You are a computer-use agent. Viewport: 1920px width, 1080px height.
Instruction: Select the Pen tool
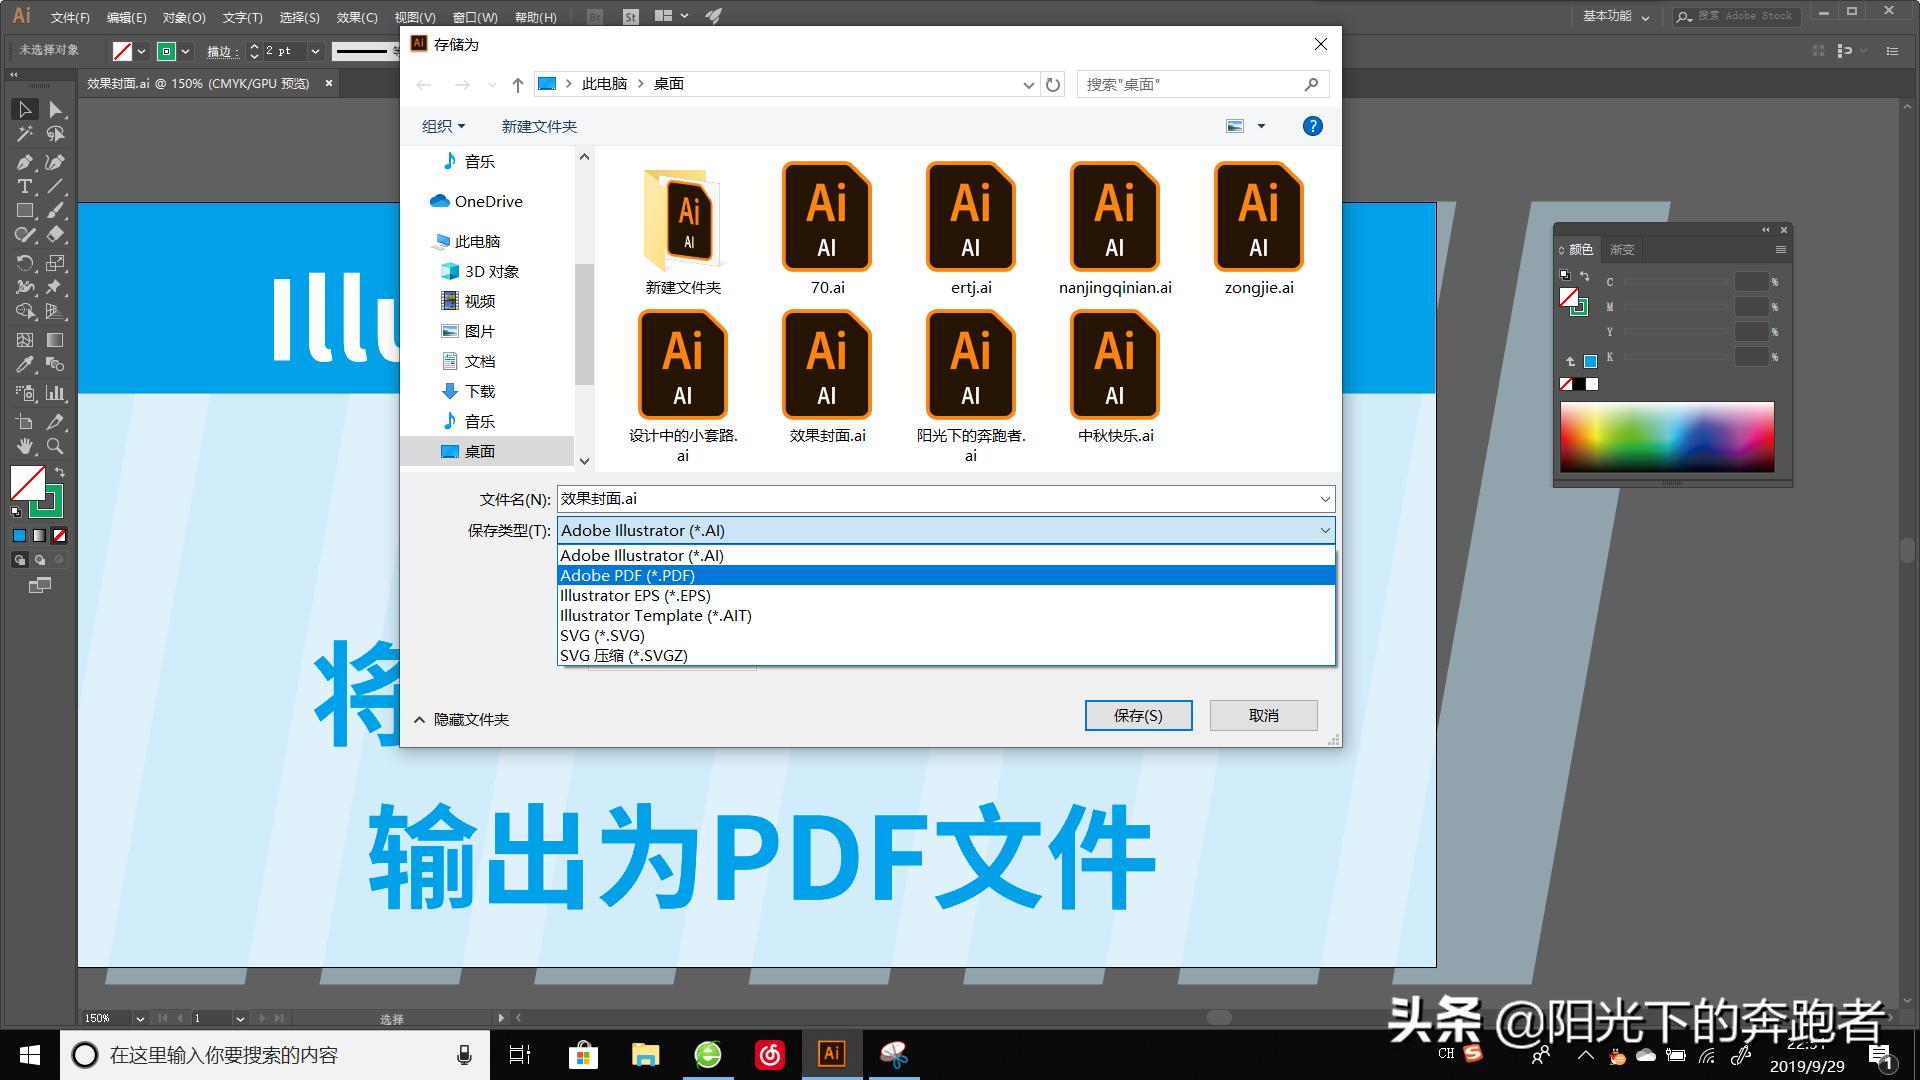pyautogui.click(x=24, y=161)
